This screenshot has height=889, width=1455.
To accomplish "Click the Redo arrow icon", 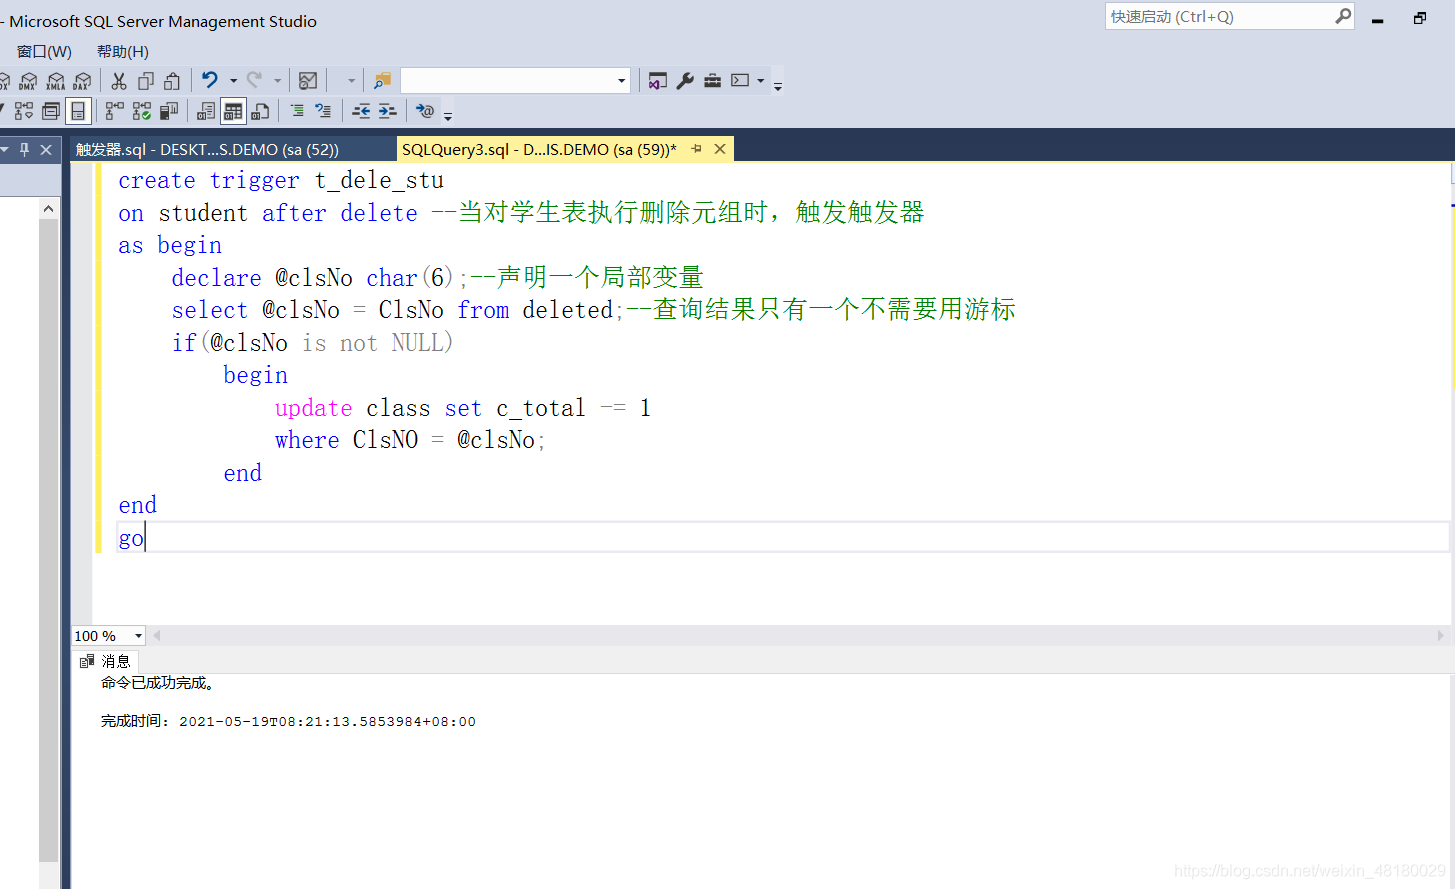I will (255, 80).
